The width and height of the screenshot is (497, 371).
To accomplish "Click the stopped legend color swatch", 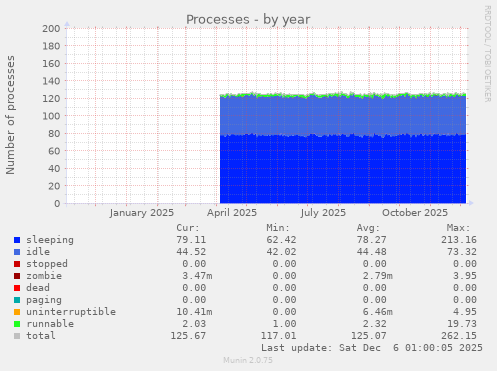I will (17, 264).
